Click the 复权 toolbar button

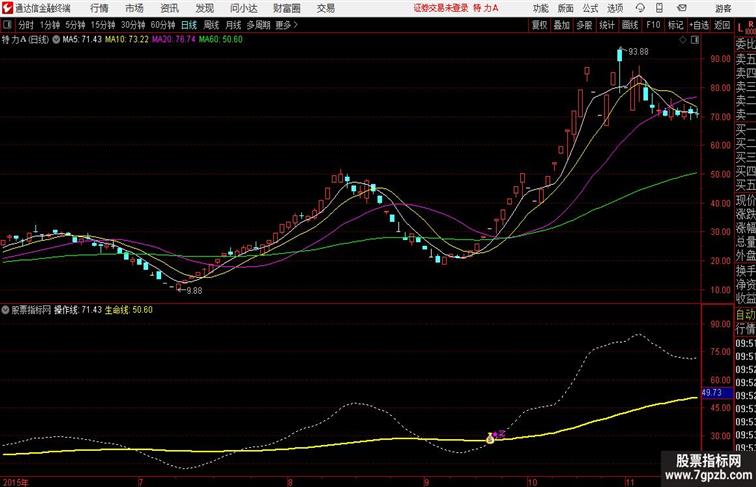(539, 25)
